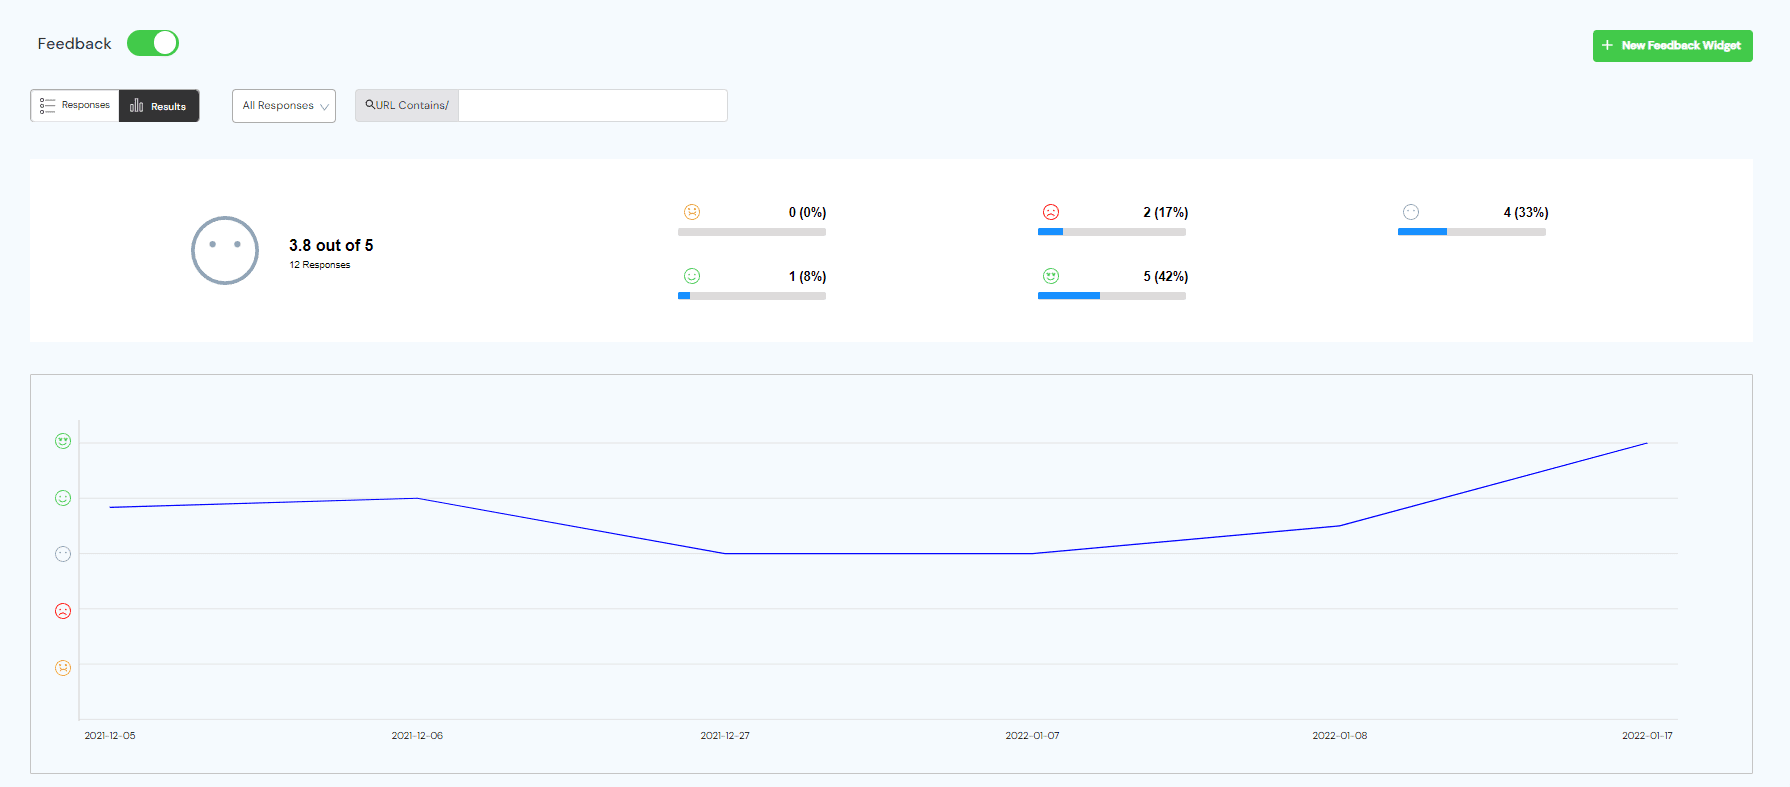1790x787 pixels.
Task: Click the large neutral face beside 3.8 out of 5
Action: point(225,250)
